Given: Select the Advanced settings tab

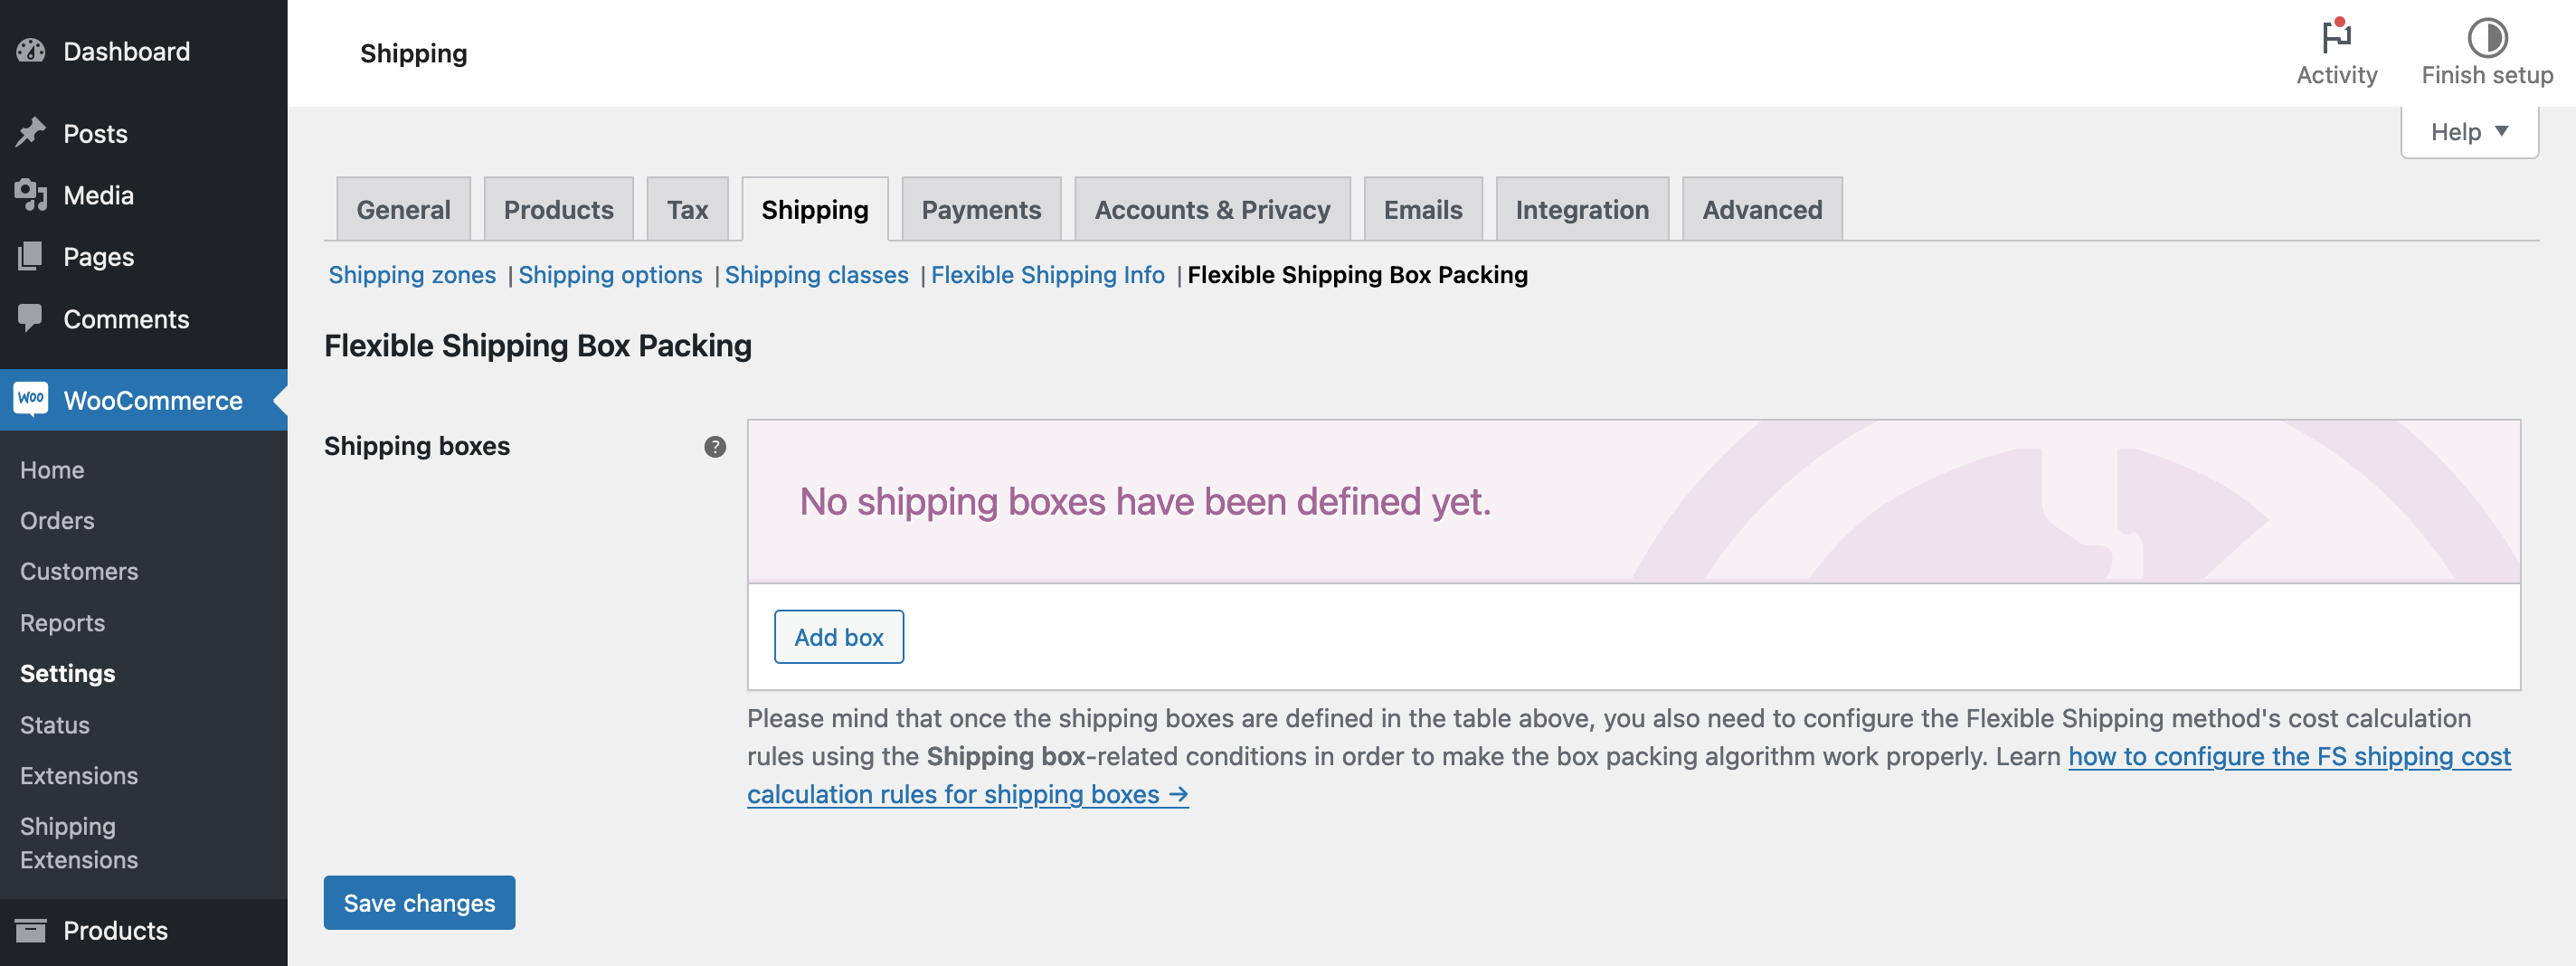Looking at the screenshot, I should click(1761, 210).
